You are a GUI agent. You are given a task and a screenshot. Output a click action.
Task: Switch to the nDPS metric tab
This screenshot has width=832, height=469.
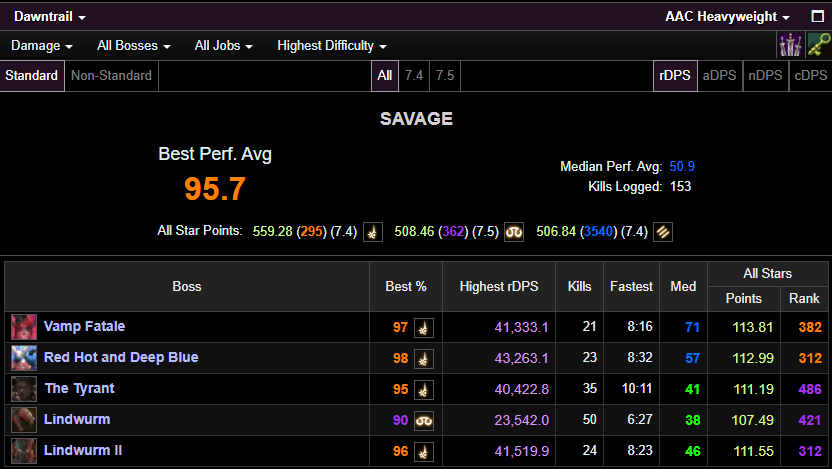(765, 76)
